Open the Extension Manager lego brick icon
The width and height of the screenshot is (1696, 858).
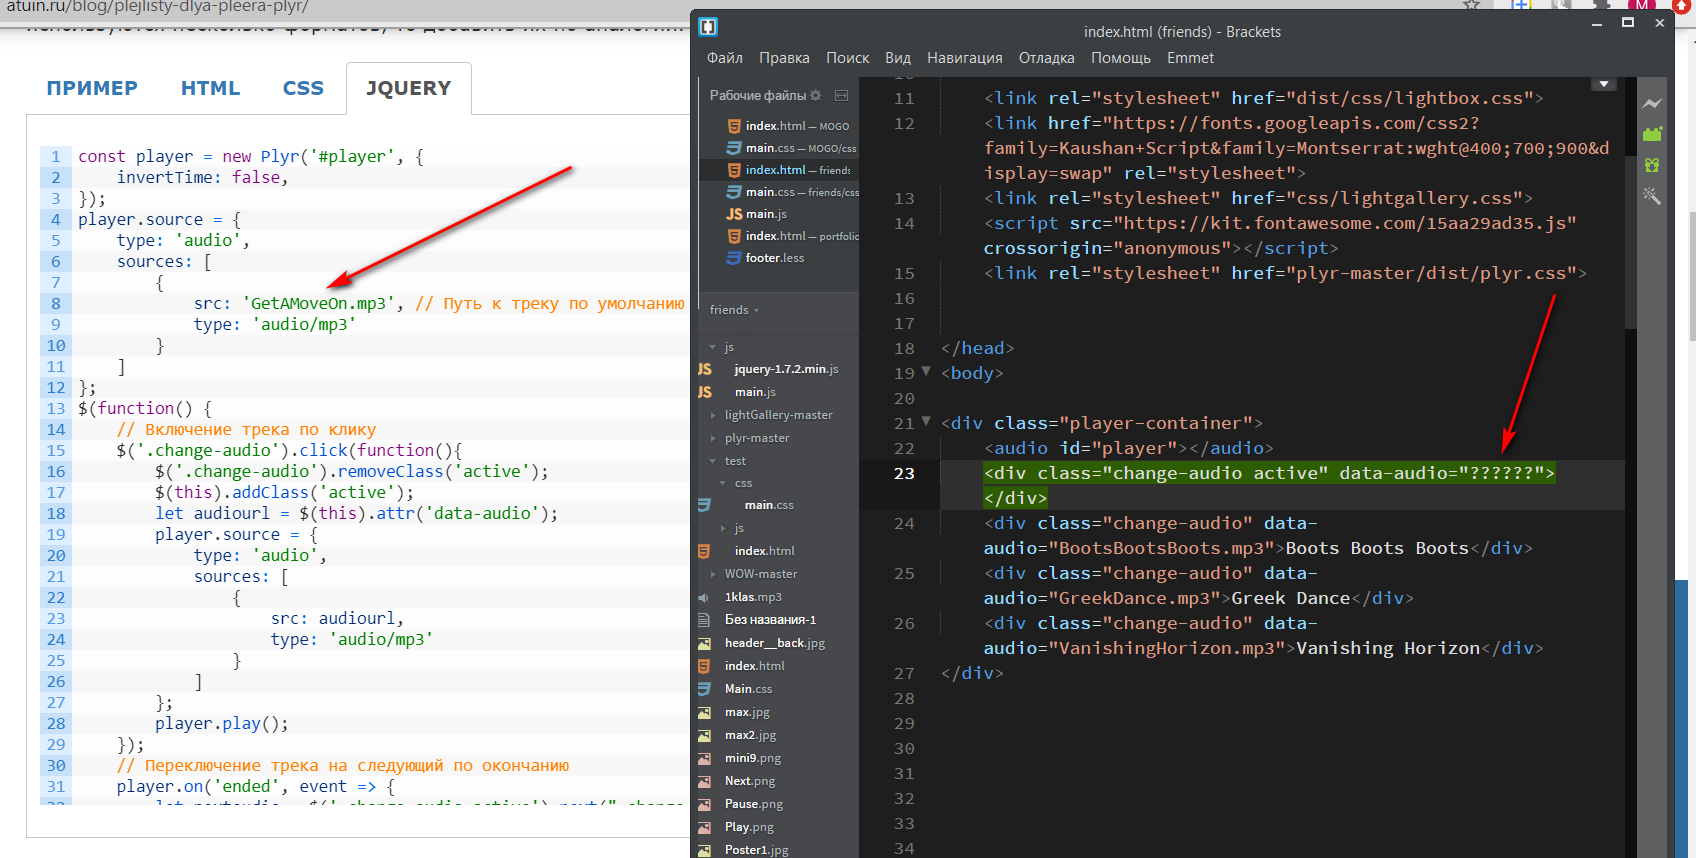(1651, 134)
